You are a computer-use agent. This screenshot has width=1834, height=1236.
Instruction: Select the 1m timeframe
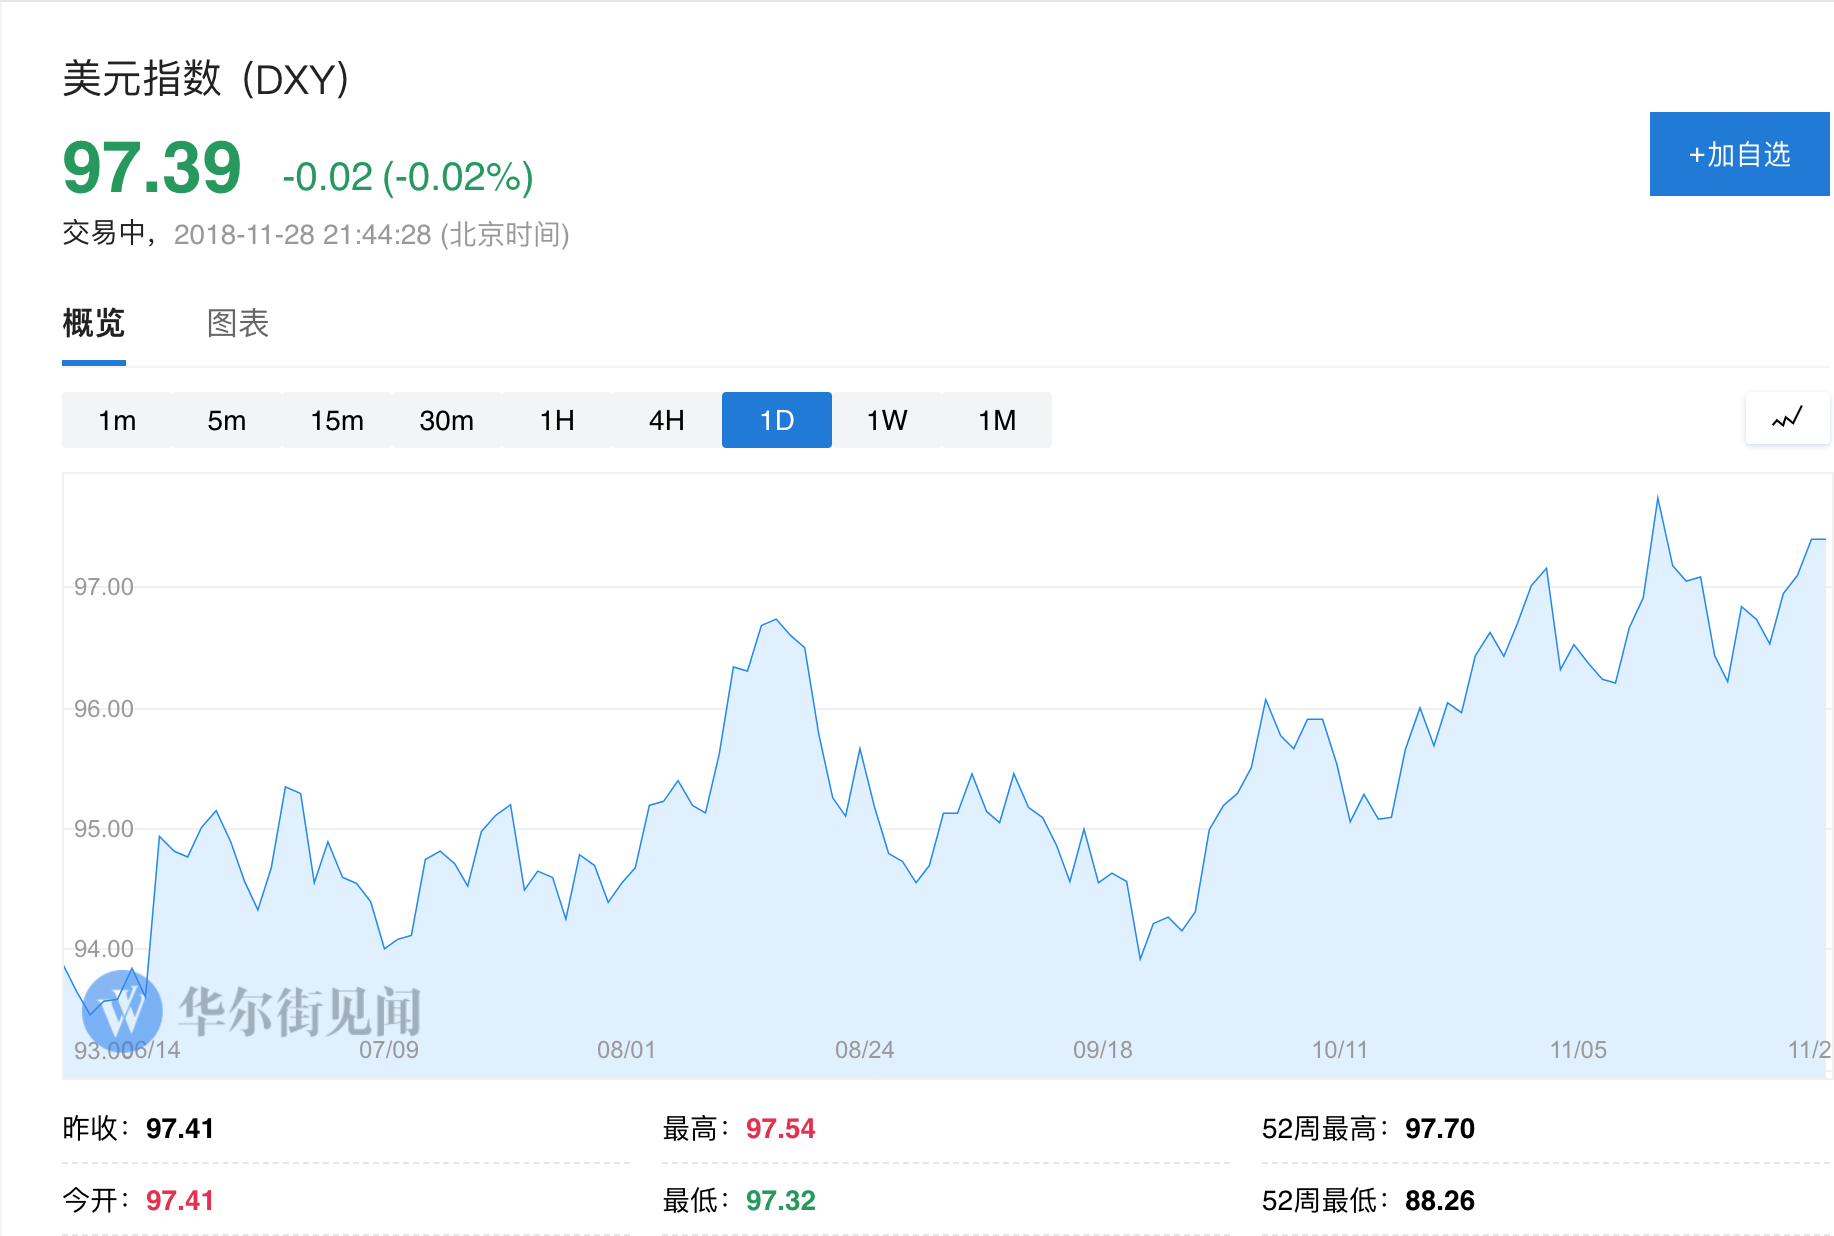coord(117,420)
